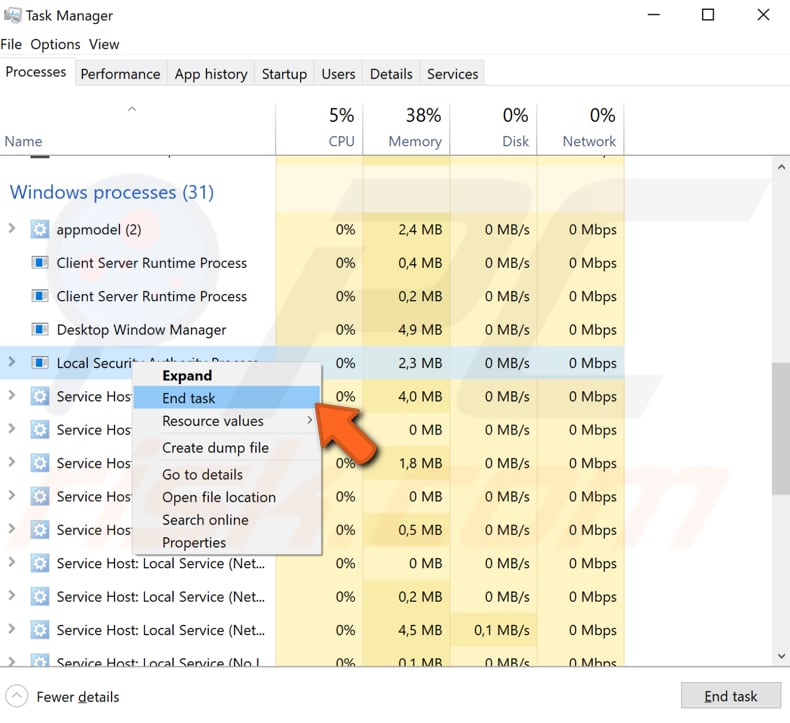
Task: Open the Options menu
Action: 55,44
